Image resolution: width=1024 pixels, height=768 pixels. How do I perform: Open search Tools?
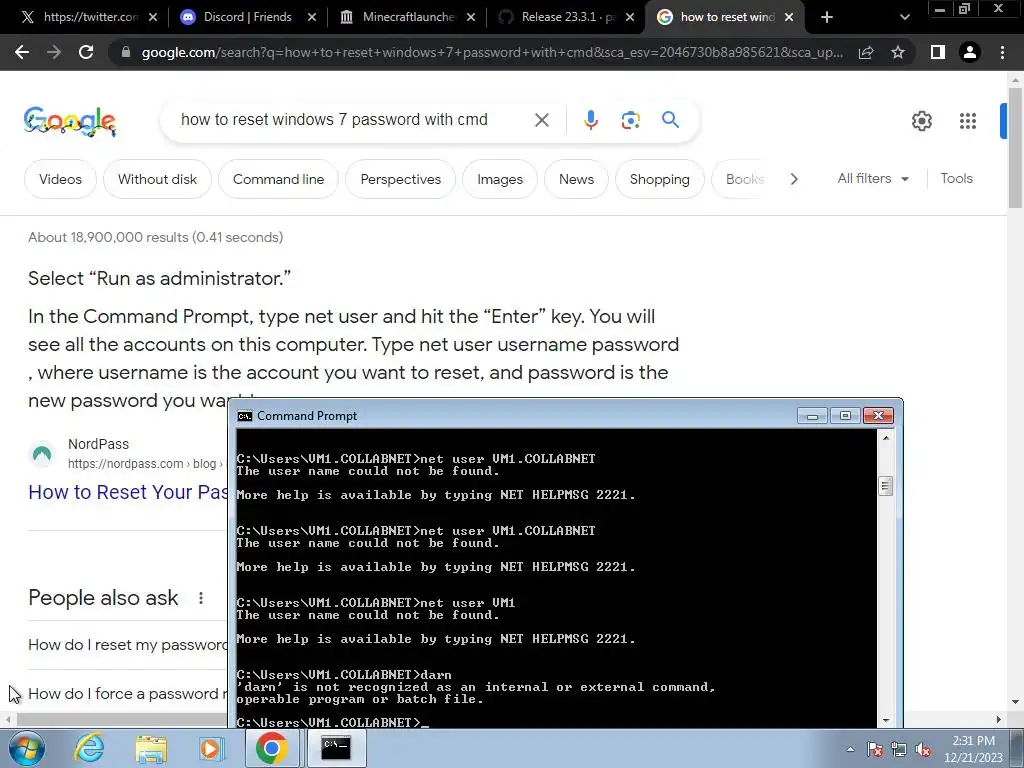[x=956, y=178]
